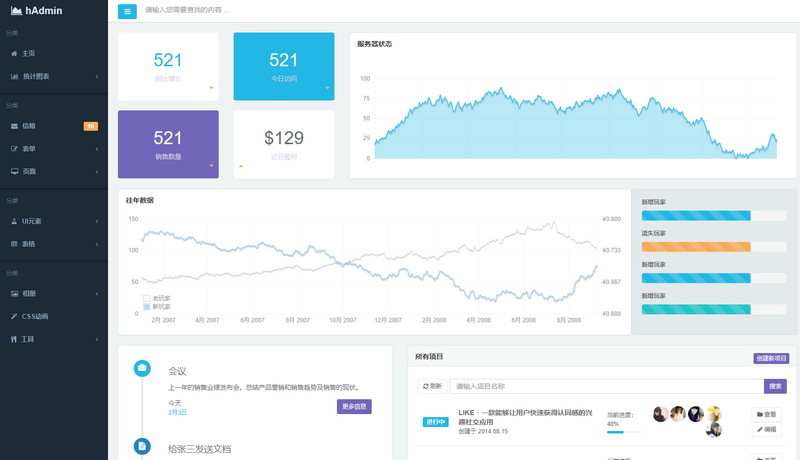
Task: Open 信箱 mailbox with the 16 badge
Action: (30, 126)
